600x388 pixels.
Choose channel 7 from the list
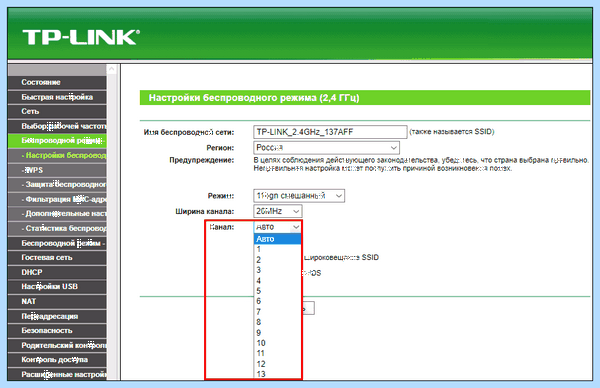pyautogui.click(x=278, y=311)
